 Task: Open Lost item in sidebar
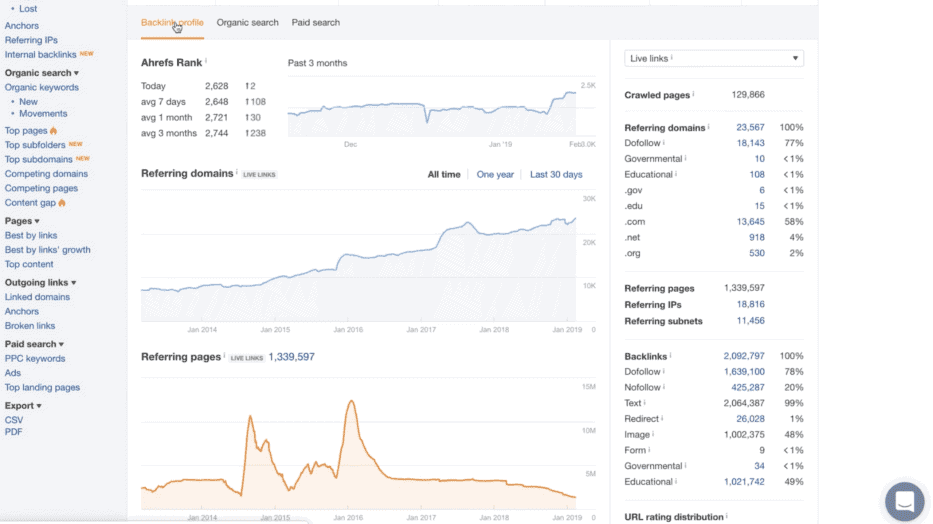pos(28,9)
